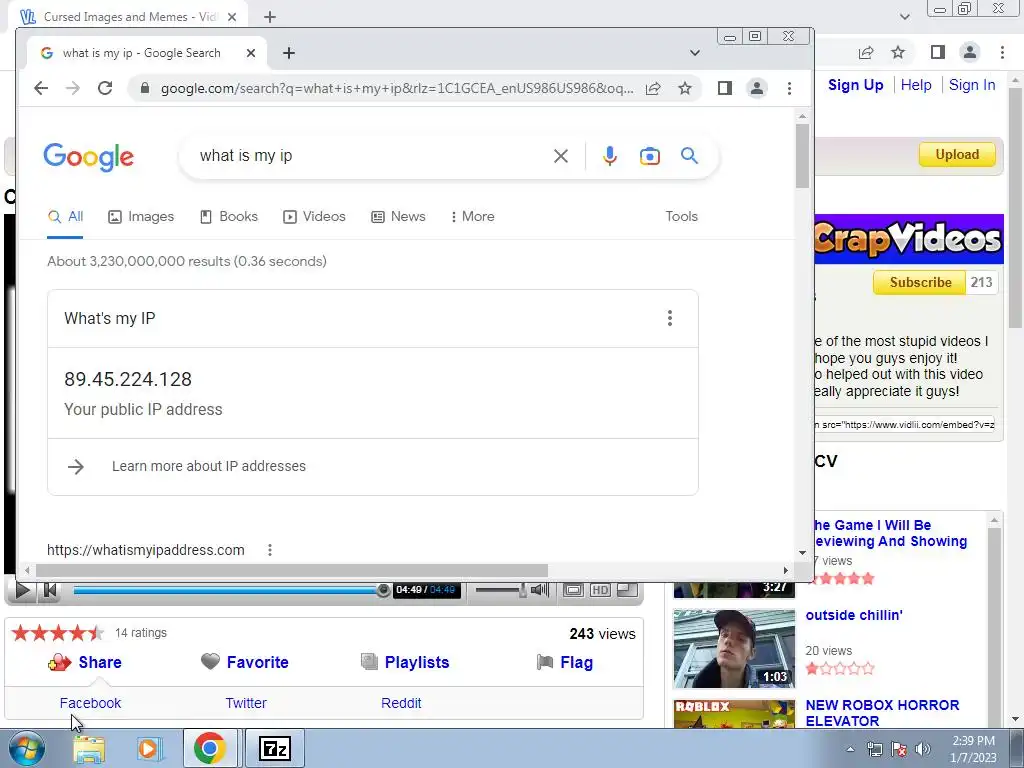Click the Google logo
The height and width of the screenshot is (768, 1024).
[x=89, y=157]
